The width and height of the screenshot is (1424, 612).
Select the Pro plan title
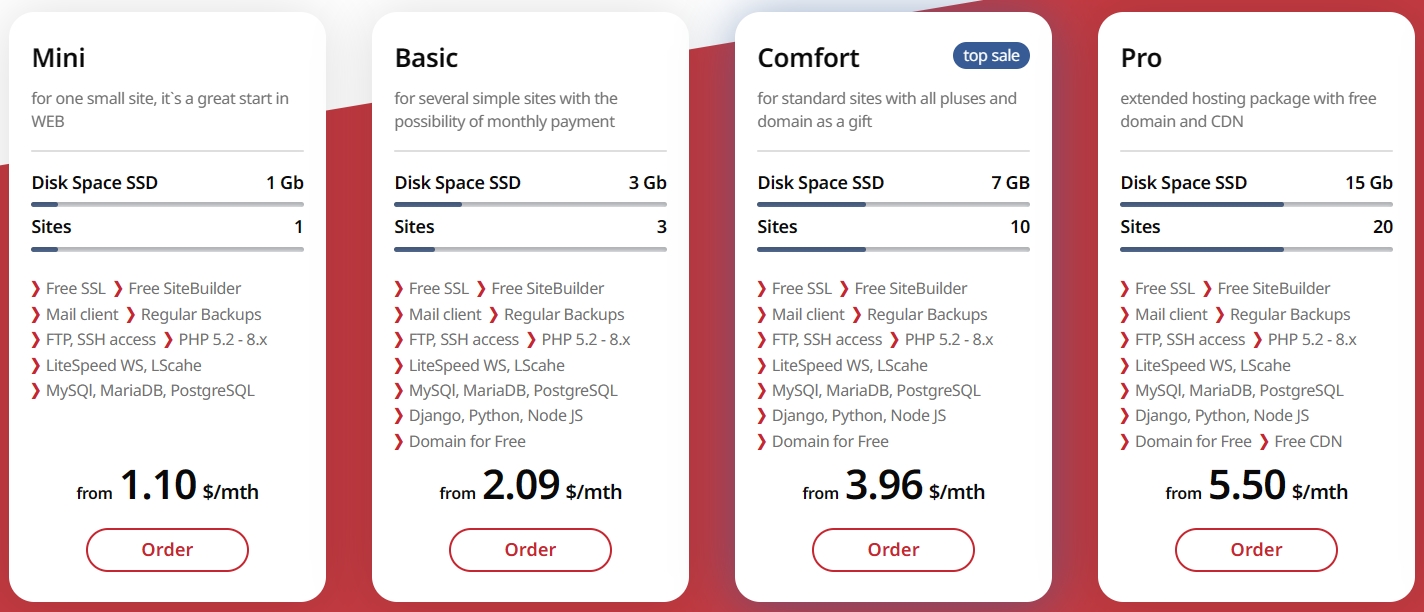[x=1141, y=58]
